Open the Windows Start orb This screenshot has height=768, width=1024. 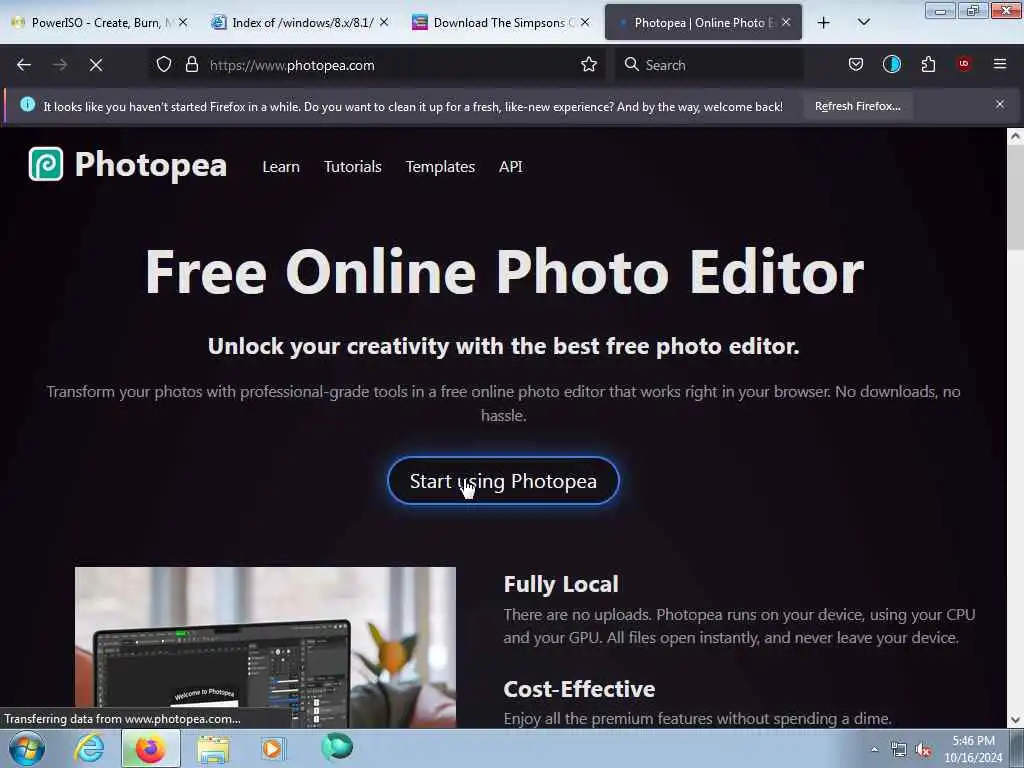[x=27, y=748]
